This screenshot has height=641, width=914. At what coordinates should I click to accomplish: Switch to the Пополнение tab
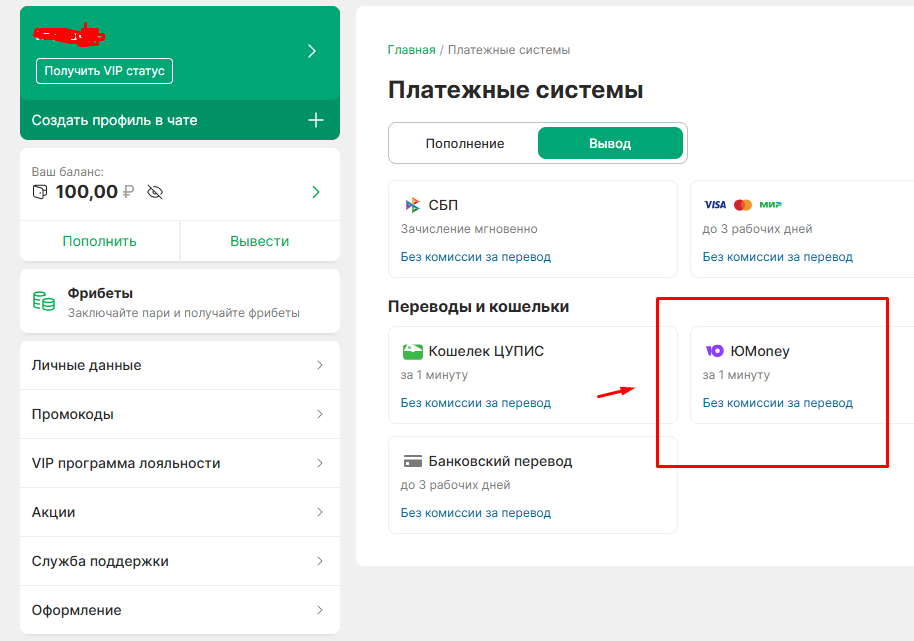[465, 143]
